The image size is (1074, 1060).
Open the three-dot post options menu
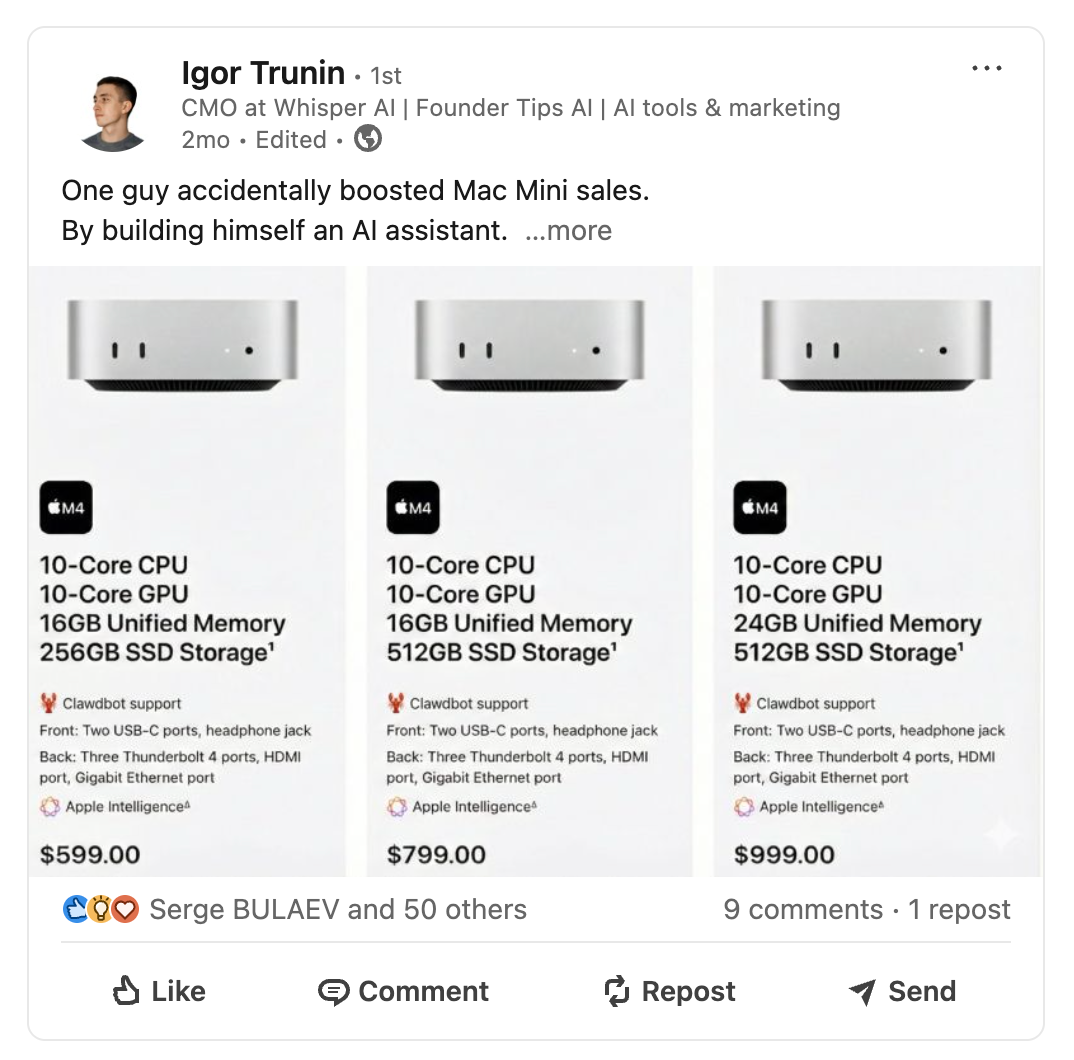point(987,68)
